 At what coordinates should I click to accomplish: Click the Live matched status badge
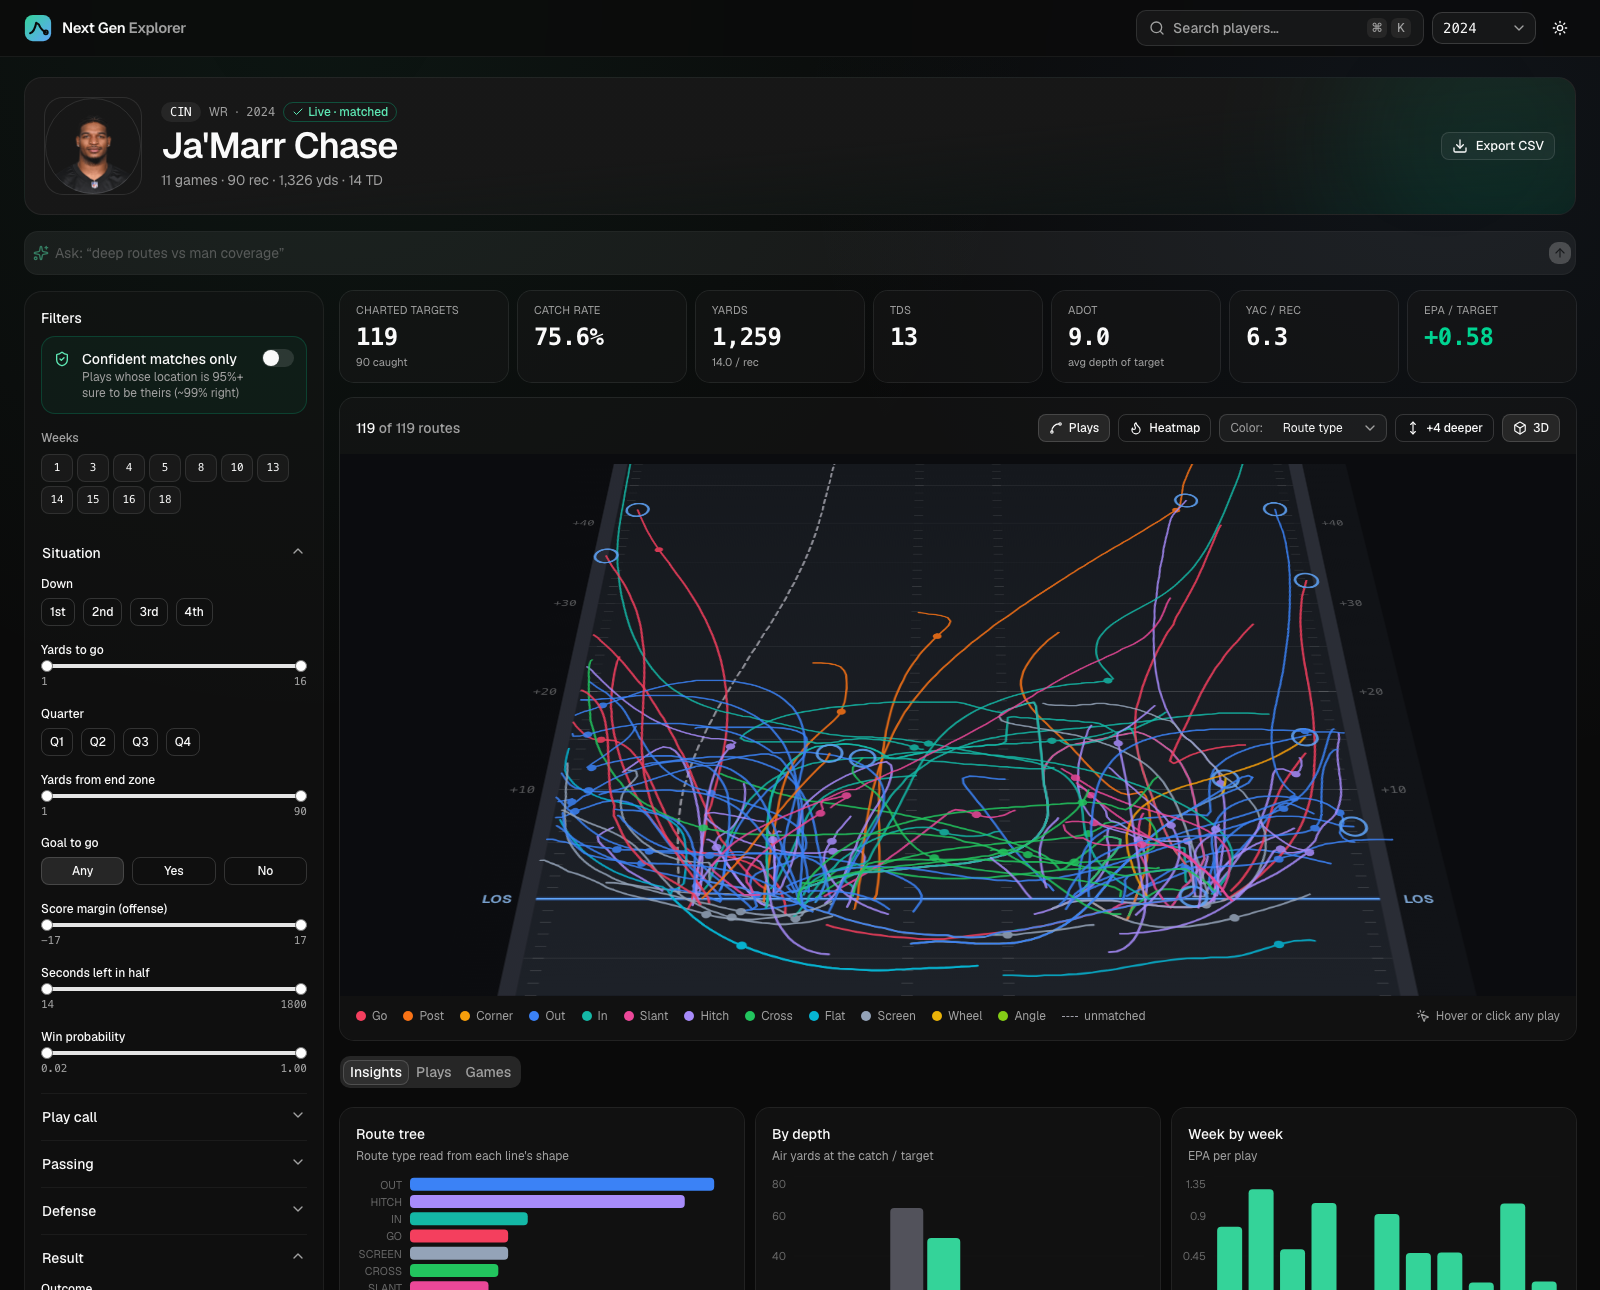[340, 112]
